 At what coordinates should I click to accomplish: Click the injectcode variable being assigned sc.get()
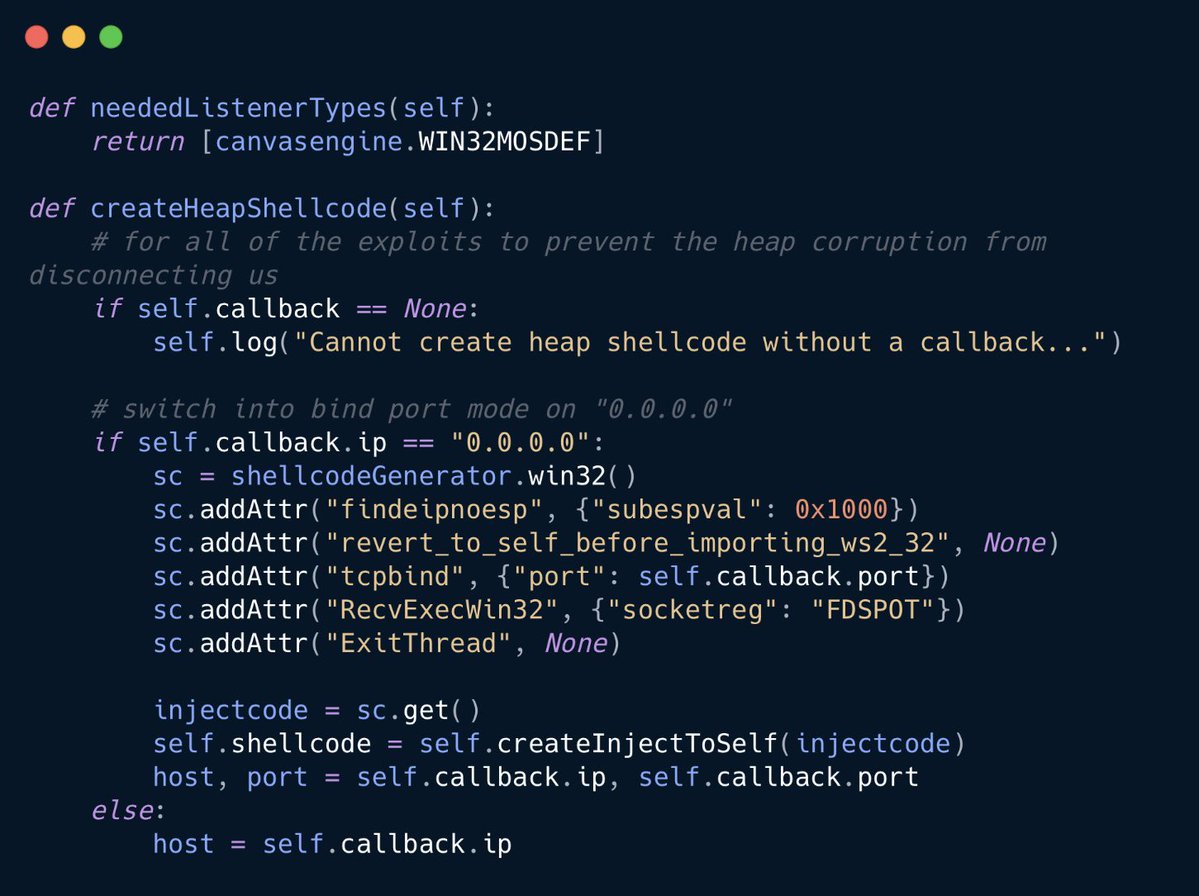[230, 710]
